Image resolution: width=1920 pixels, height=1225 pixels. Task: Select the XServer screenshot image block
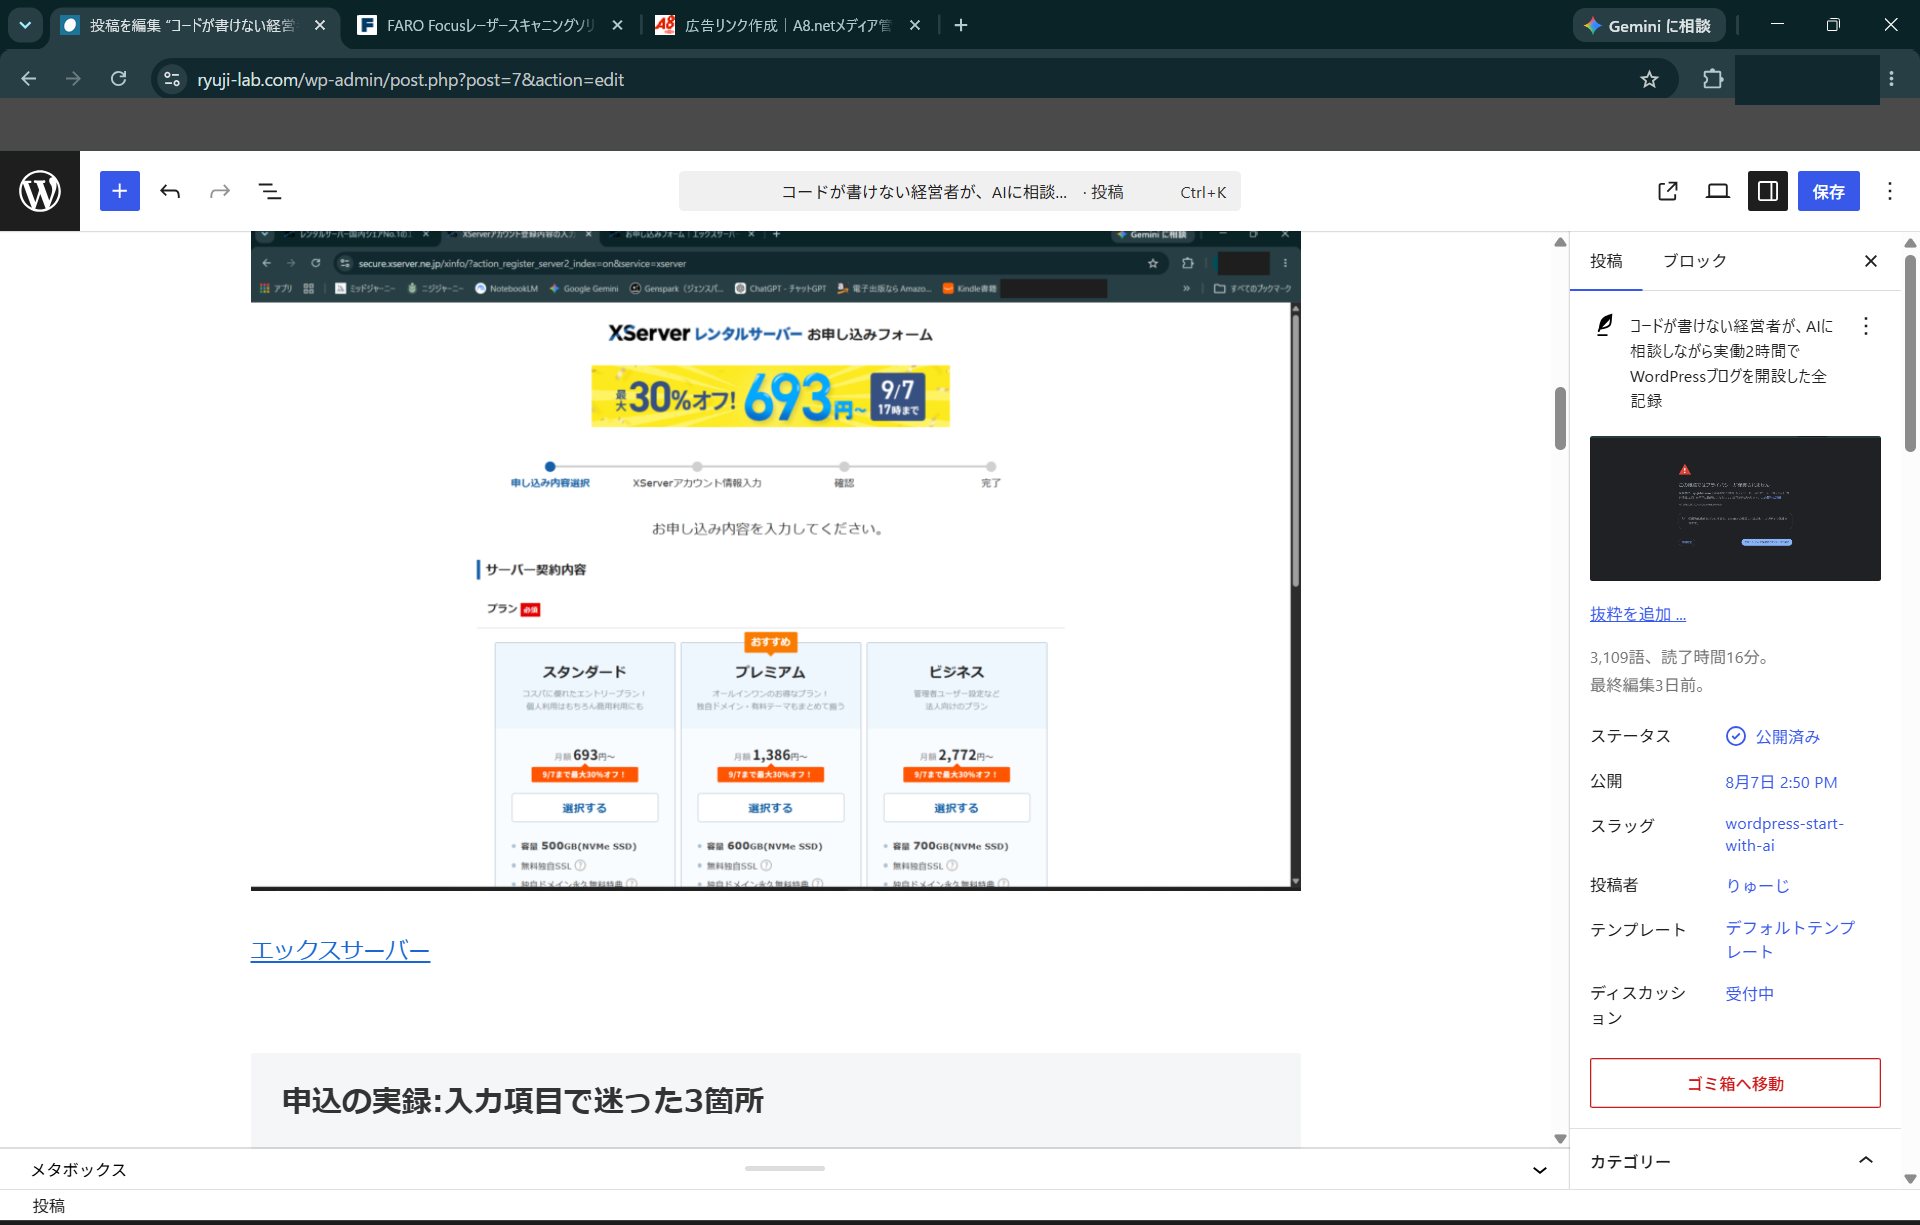[775, 560]
